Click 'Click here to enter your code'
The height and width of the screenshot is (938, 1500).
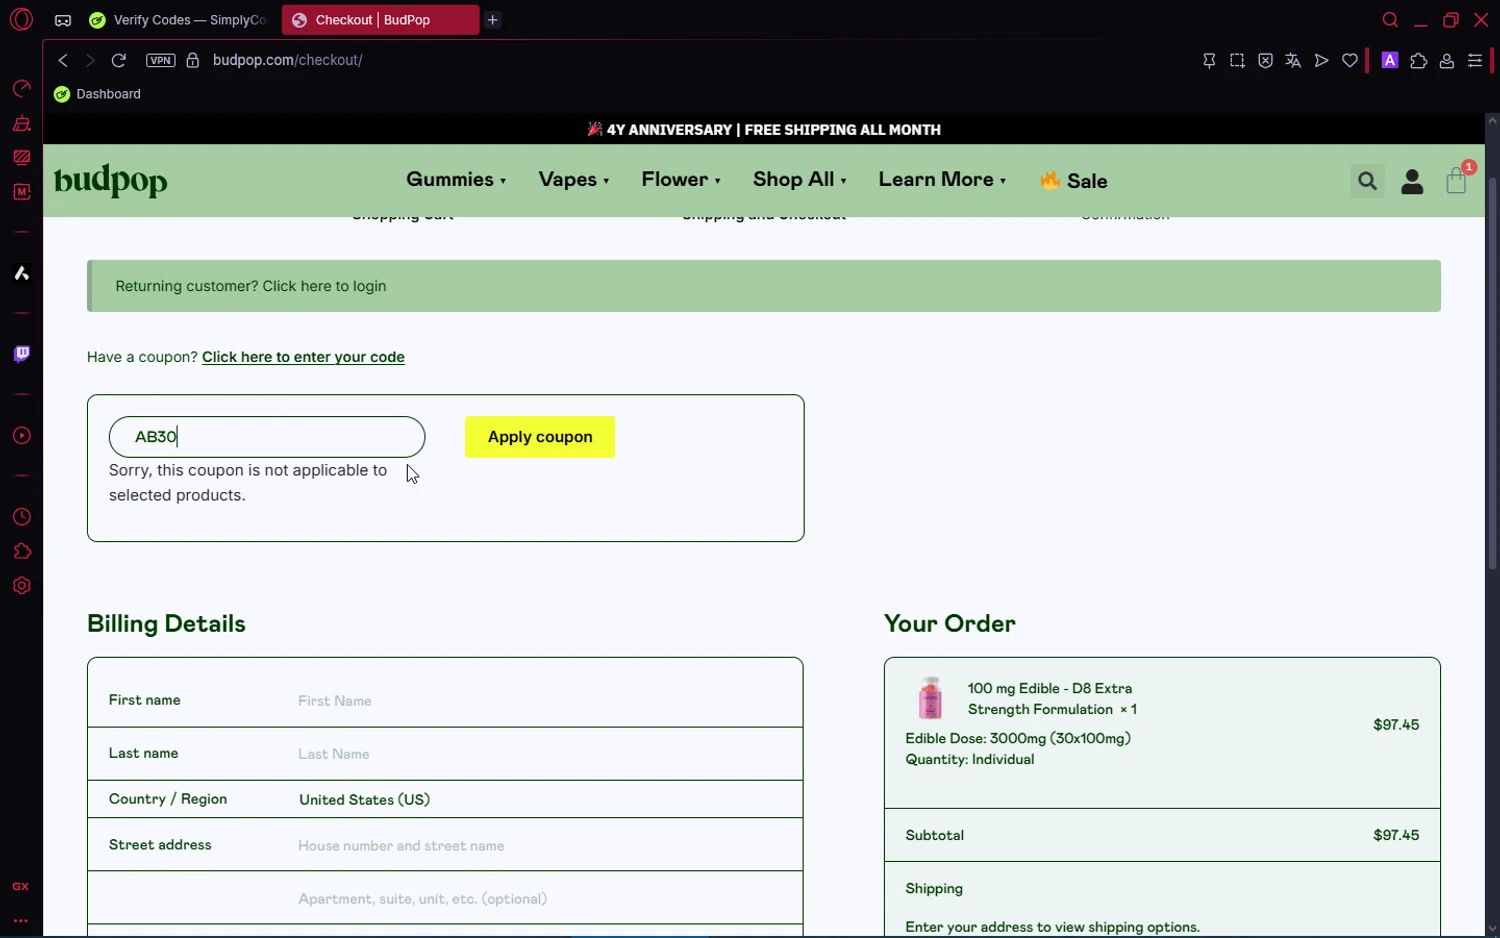coord(303,357)
